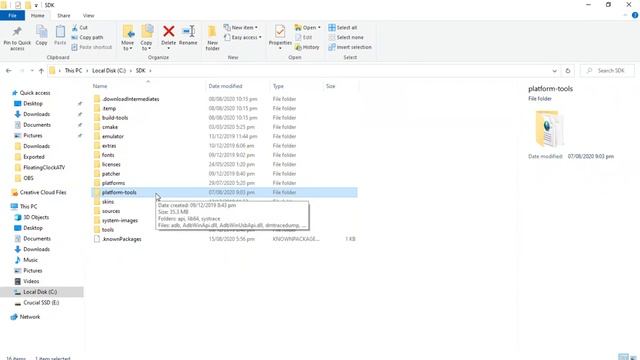This screenshot has width=640, height=360.
Task: Open Videos in the navigation pane
Action: point(31,281)
